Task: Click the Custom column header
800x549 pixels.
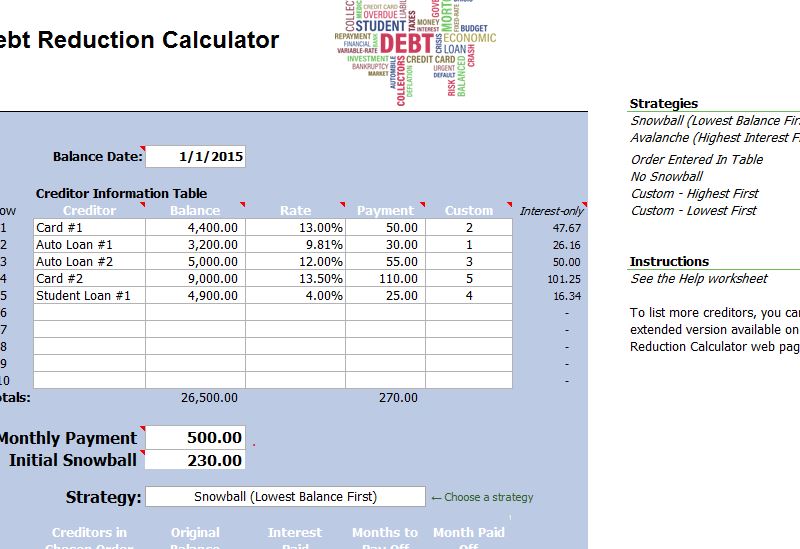Action: (469, 210)
